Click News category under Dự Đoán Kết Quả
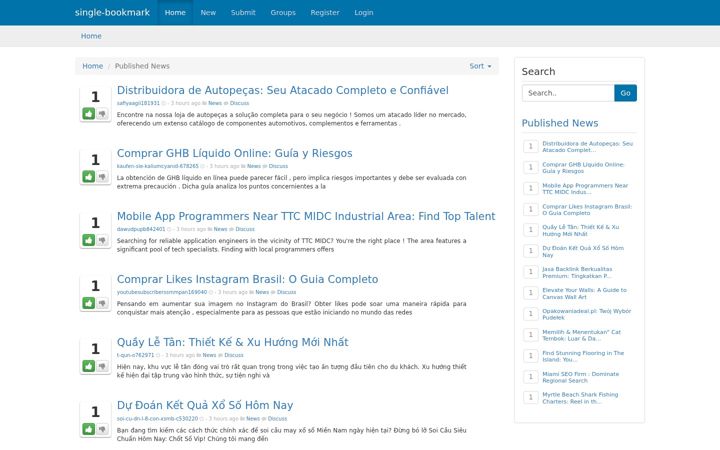The image size is (720, 450). coord(253,418)
